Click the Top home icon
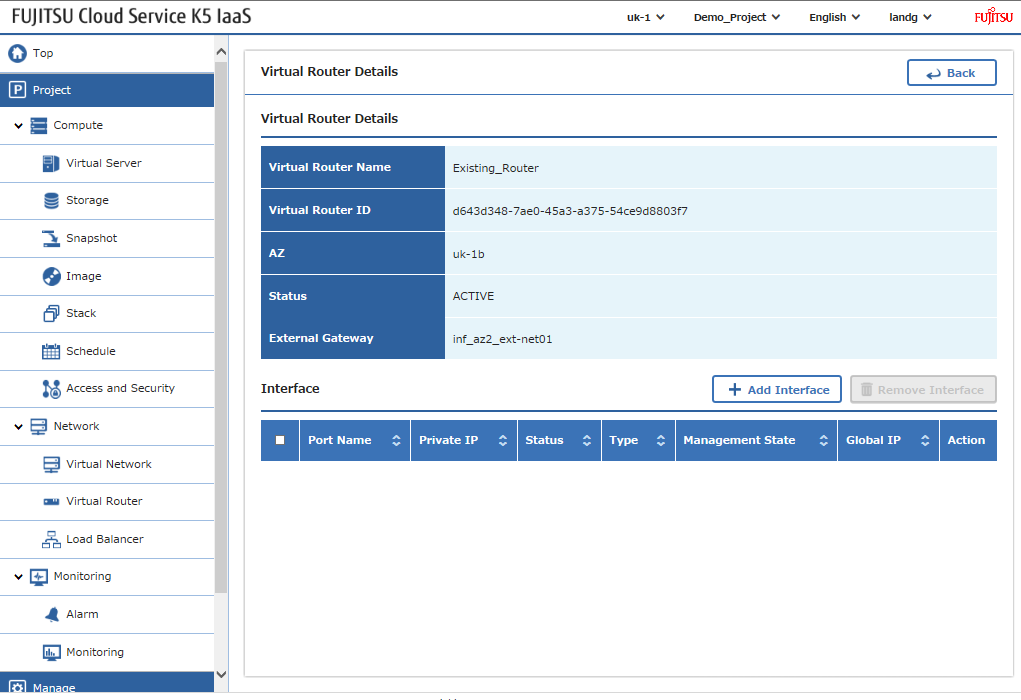Screen dimensions: 1021x700 pyautogui.click(x=17, y=53)
